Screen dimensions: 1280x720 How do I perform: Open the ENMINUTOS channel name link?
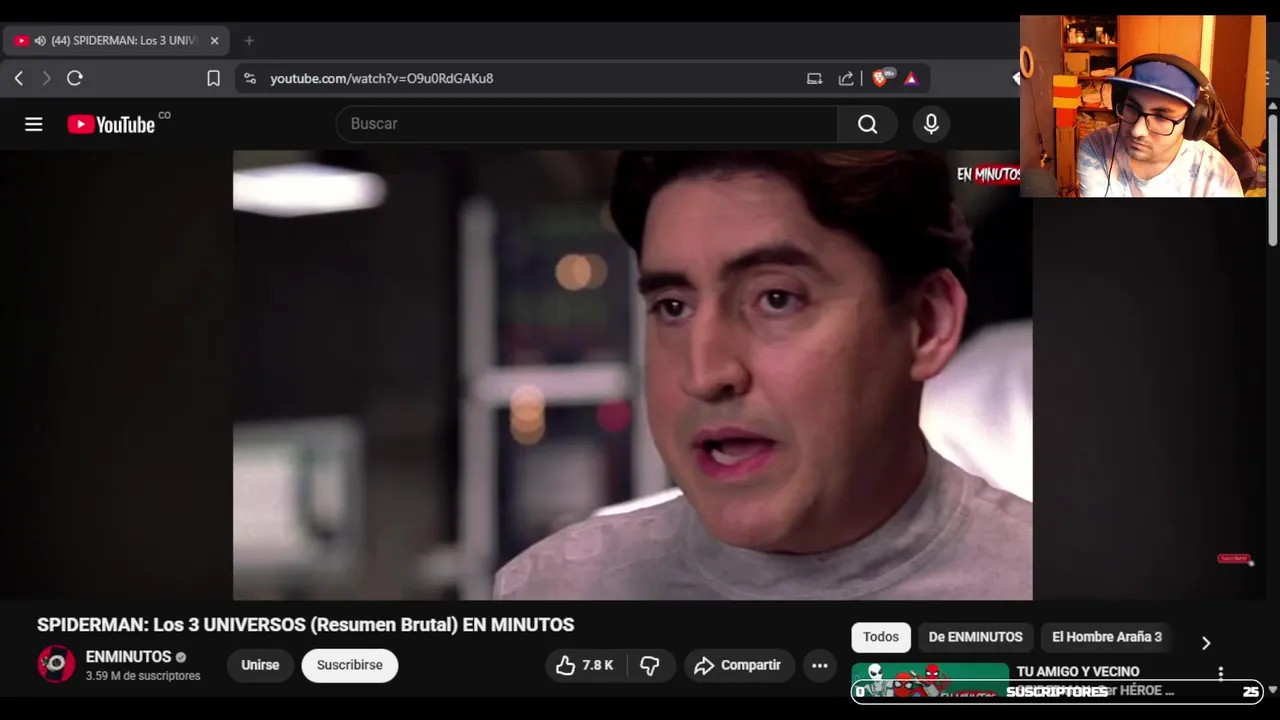click(x=129, y=657)
